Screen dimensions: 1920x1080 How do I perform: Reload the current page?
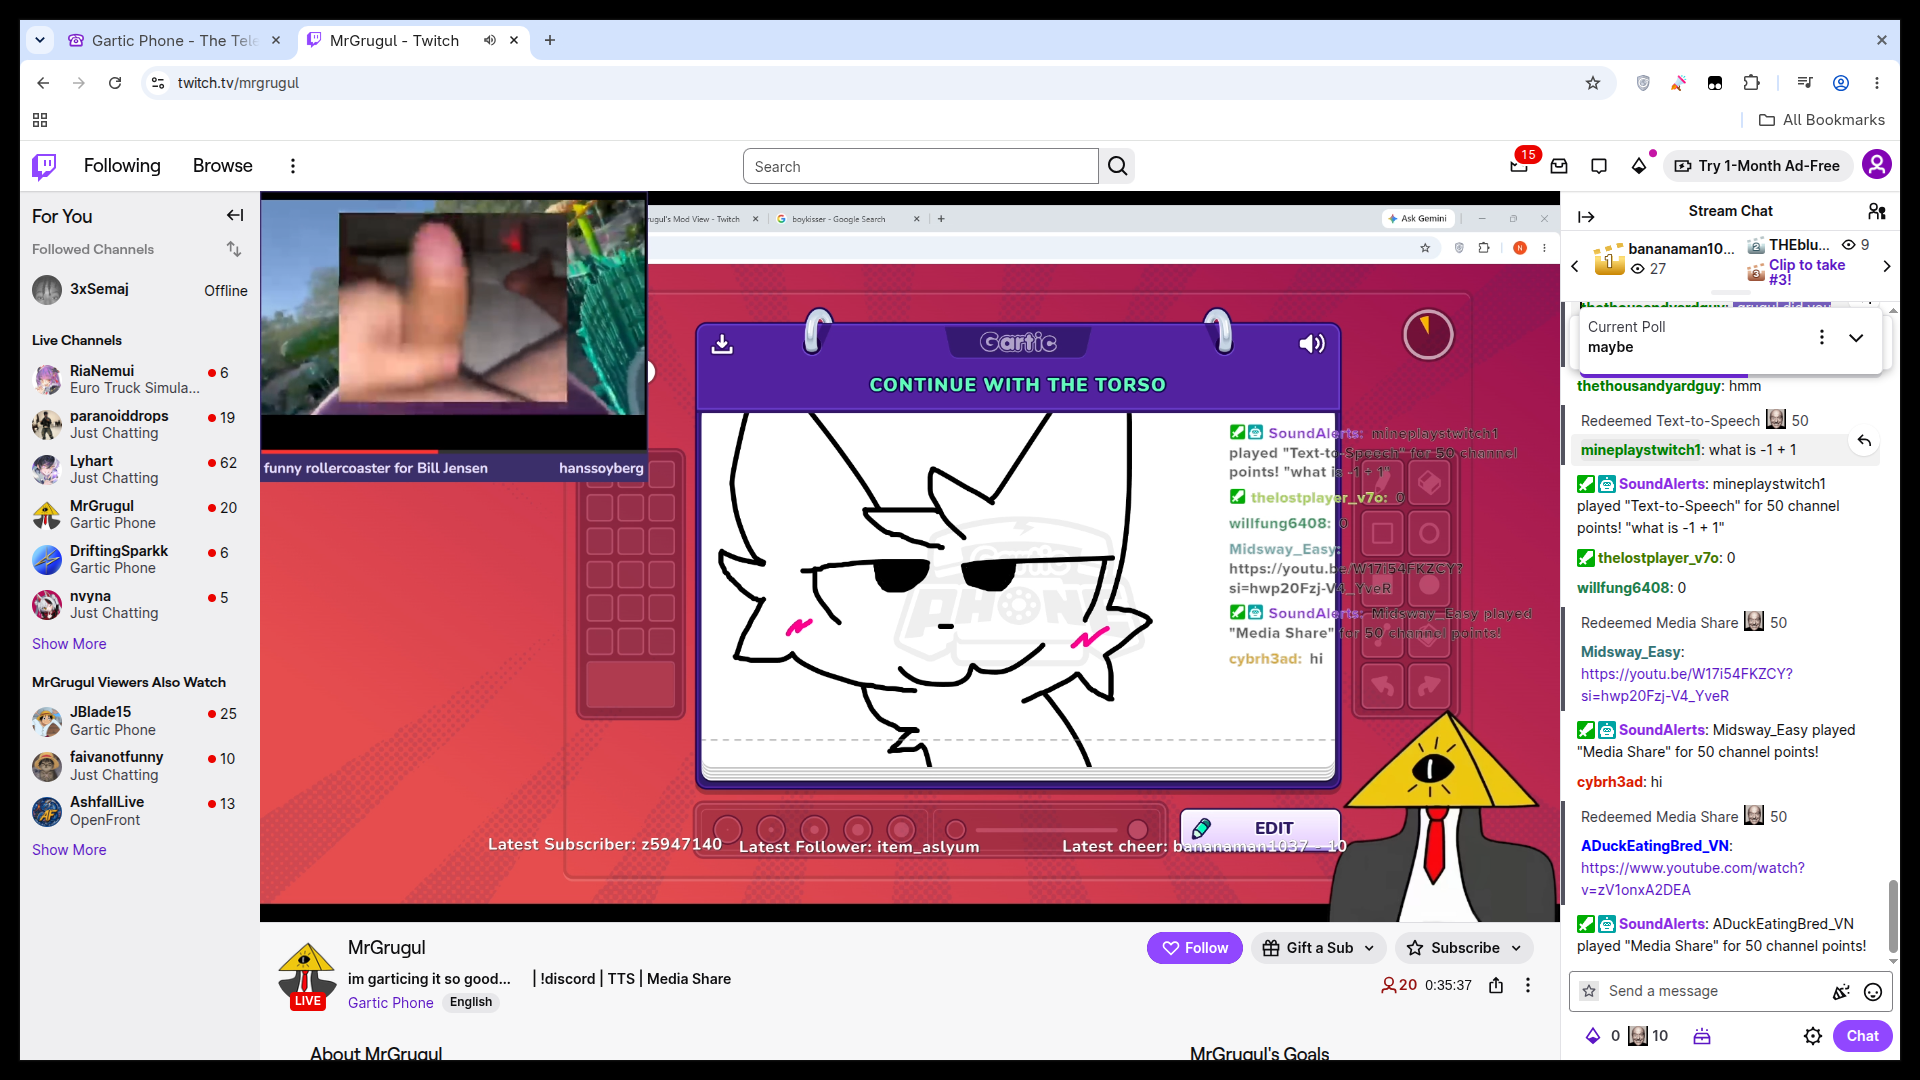tap(115, 83)
